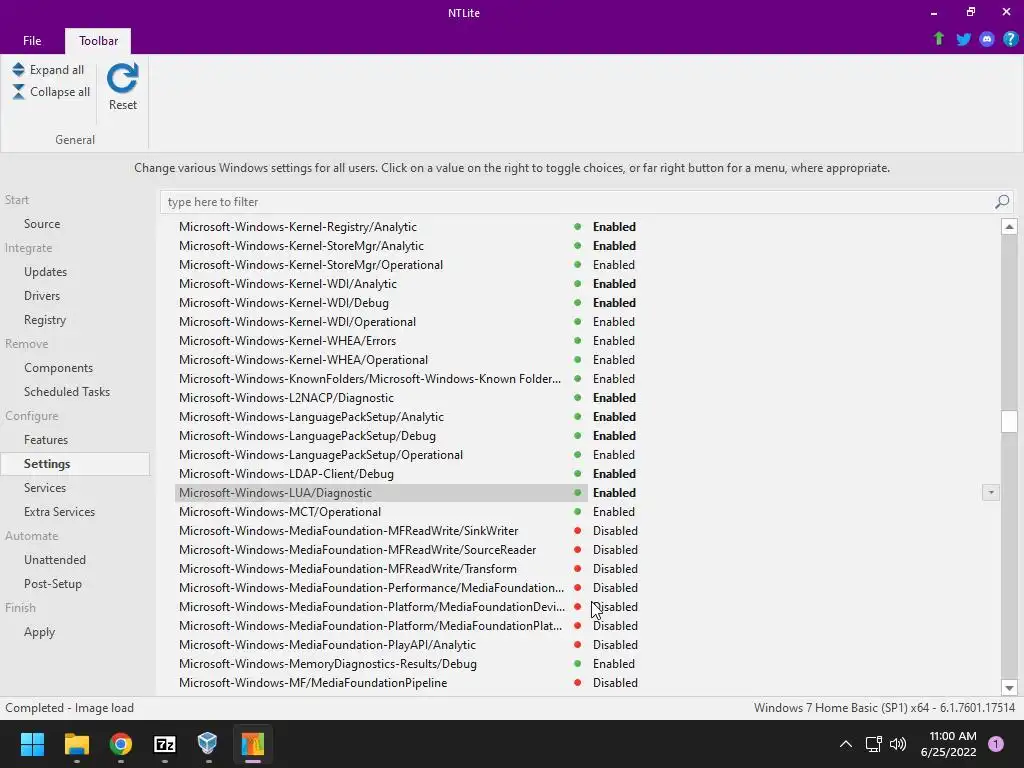Open VirtualBox from taskbar
1024x768 pixels.
[208, 743]
